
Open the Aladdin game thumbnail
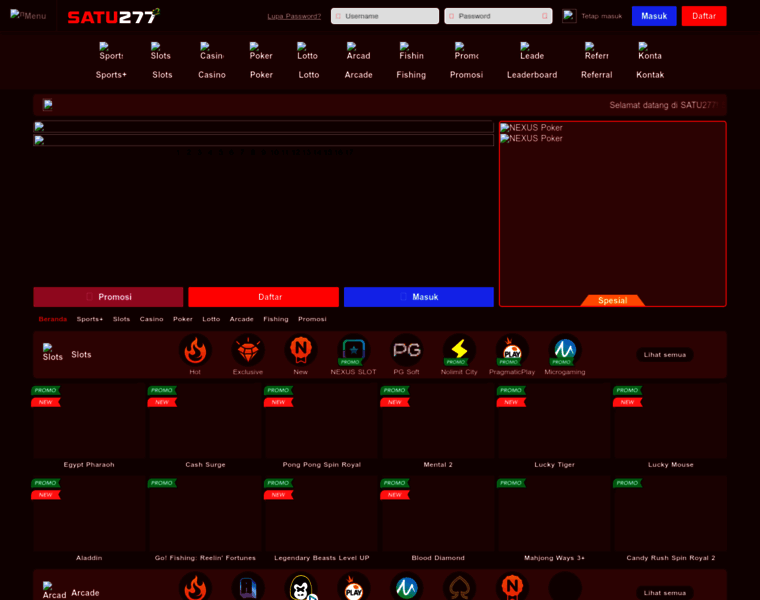(89, 514)
